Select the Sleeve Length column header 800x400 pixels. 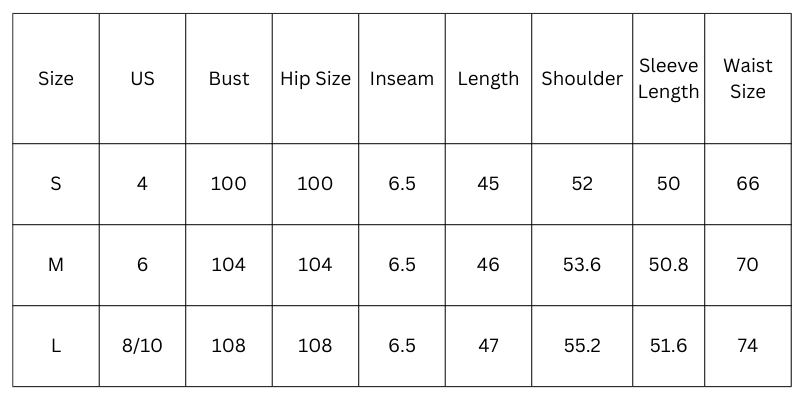668,79
